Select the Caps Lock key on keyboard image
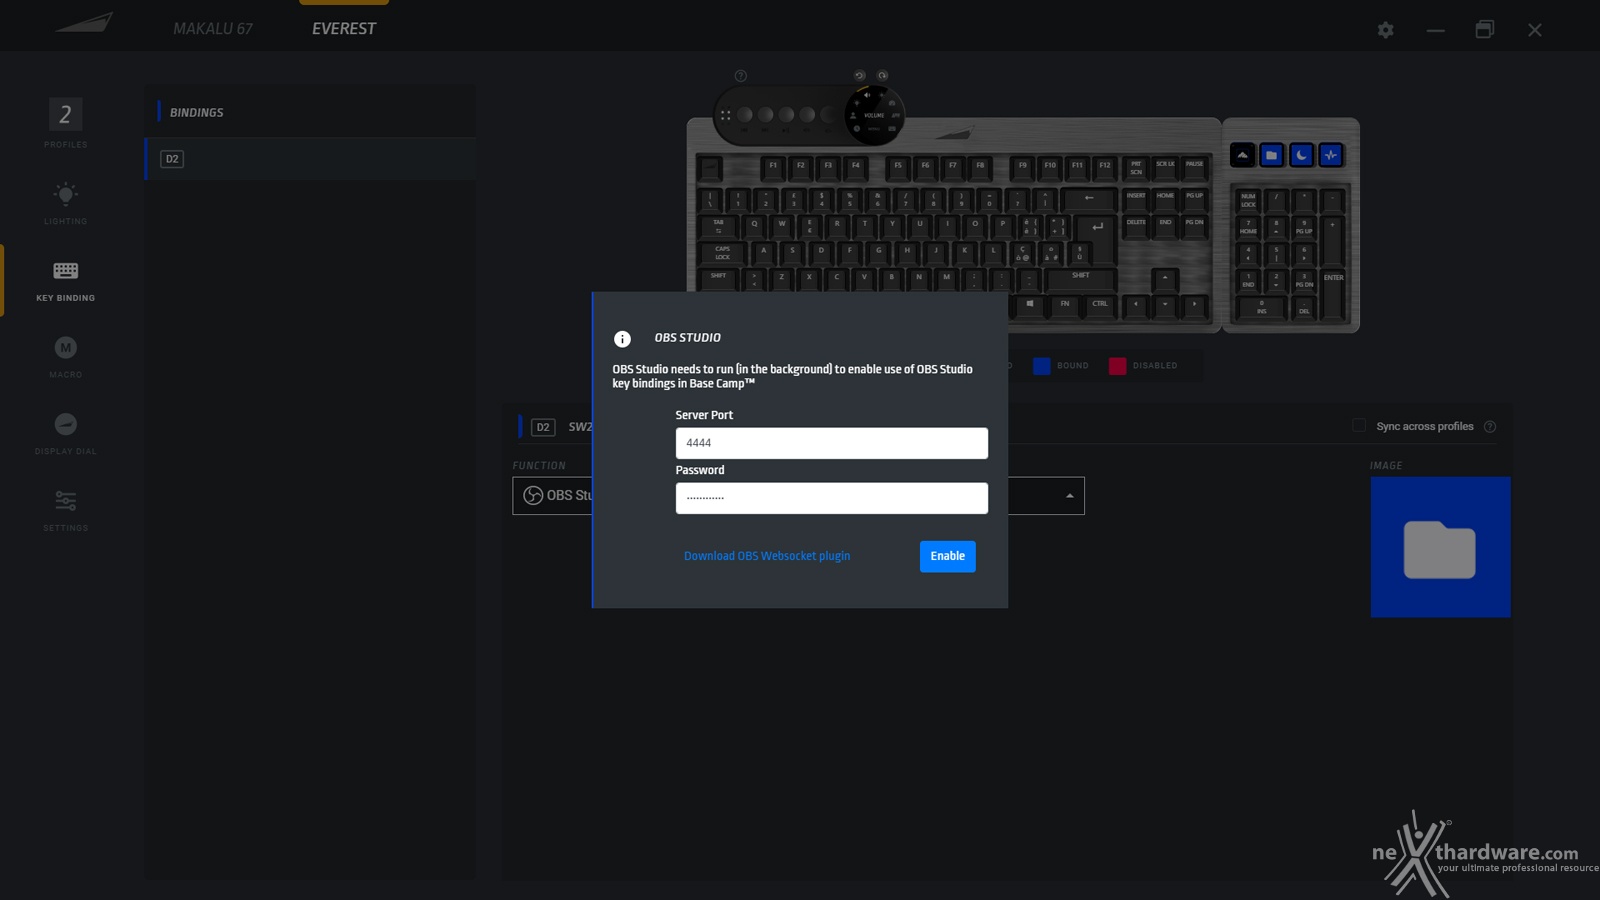The image size is (1600, 900). click(x=722, y=253)
